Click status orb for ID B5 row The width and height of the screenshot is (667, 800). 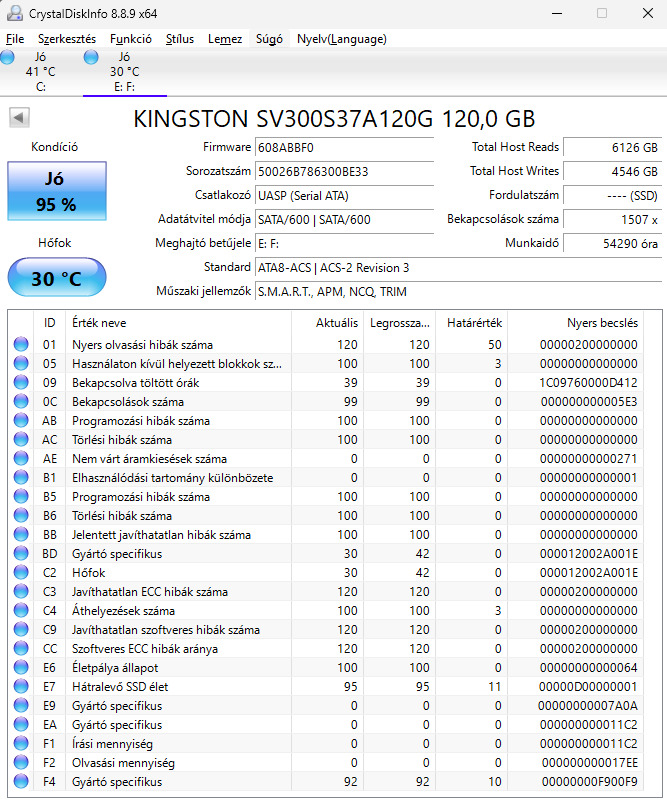pos(21,496)
